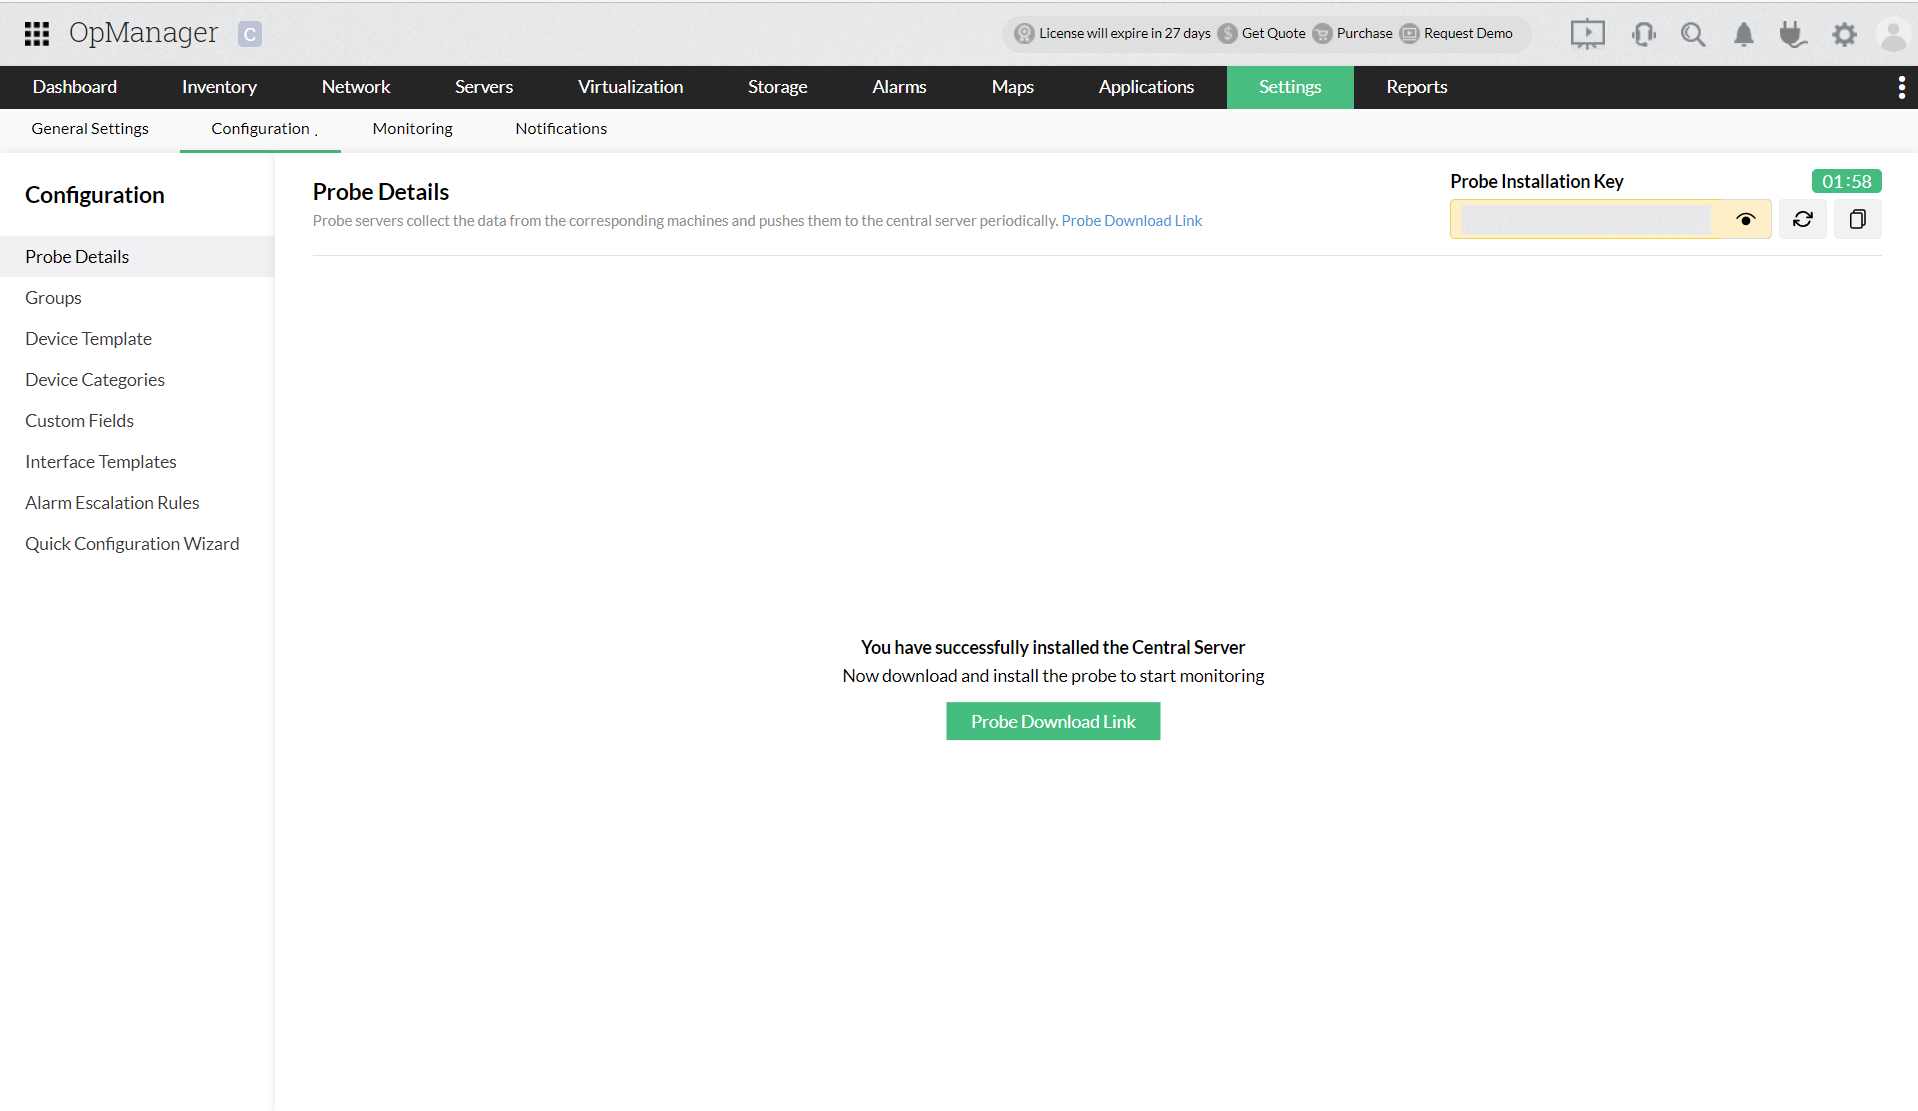Click the blue C badge beside OpManager
1918x1111 pixels.
pos(250,34)
